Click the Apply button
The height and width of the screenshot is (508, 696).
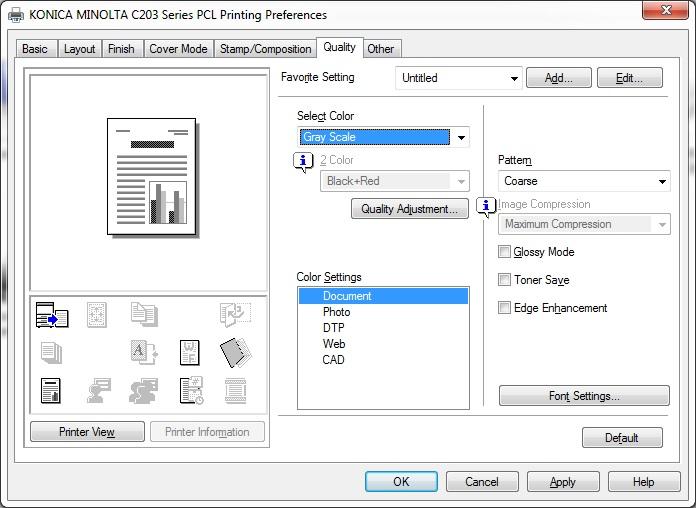tap(563, 482)
